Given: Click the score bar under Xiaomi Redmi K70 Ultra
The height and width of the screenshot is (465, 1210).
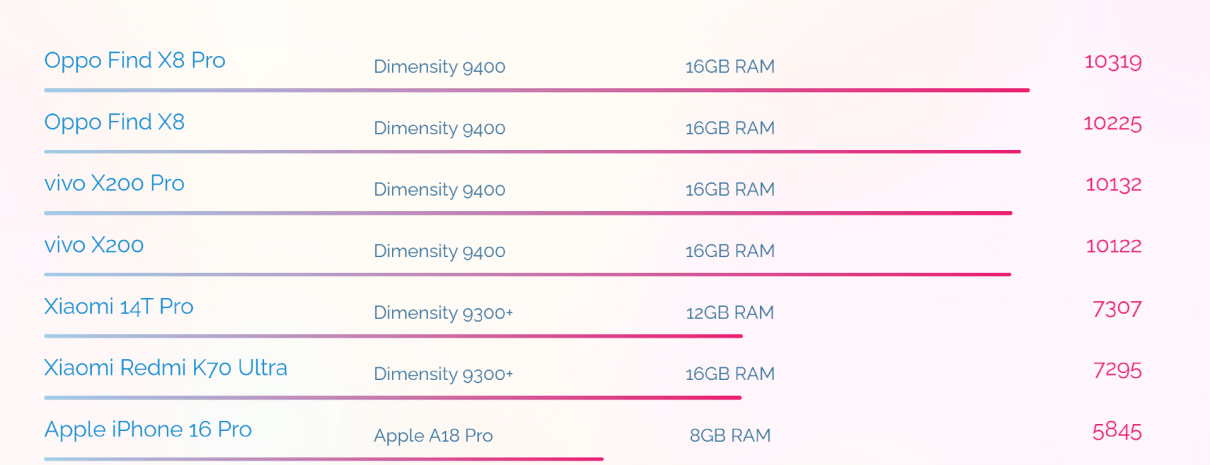Looking at the screenshot, I should tap(392, 397).
